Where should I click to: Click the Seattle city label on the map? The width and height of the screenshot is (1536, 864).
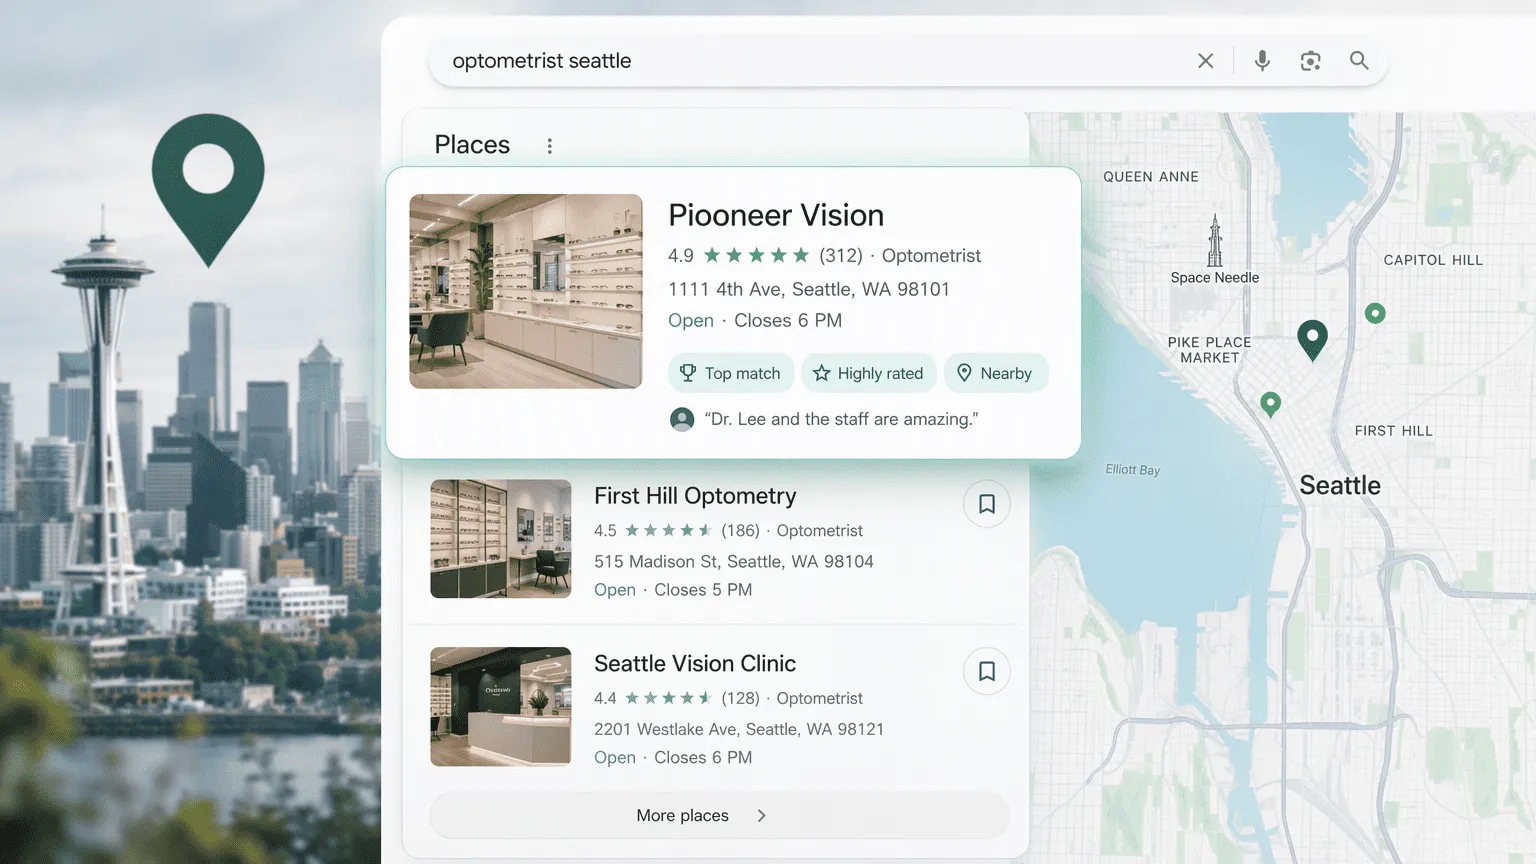tap(1340, 486)
